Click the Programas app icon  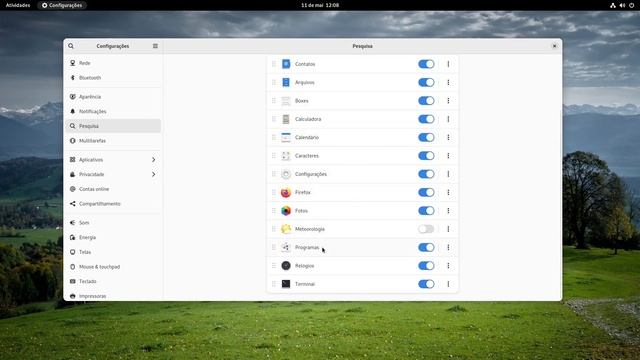click(286, 247)
